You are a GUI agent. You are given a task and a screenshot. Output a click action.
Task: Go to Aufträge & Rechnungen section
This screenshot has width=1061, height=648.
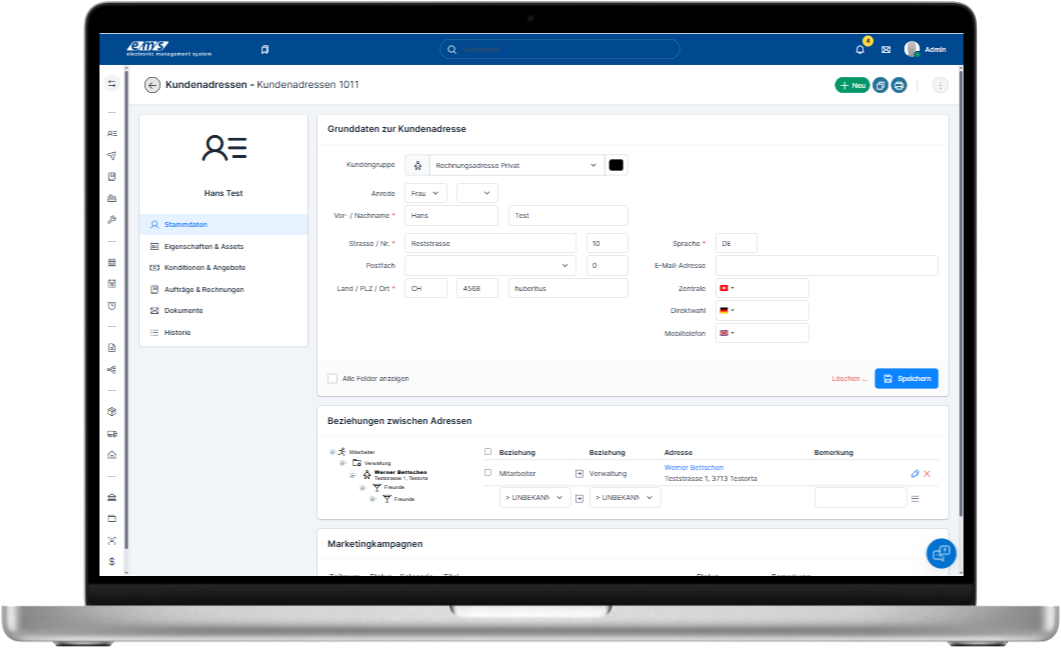204,289
